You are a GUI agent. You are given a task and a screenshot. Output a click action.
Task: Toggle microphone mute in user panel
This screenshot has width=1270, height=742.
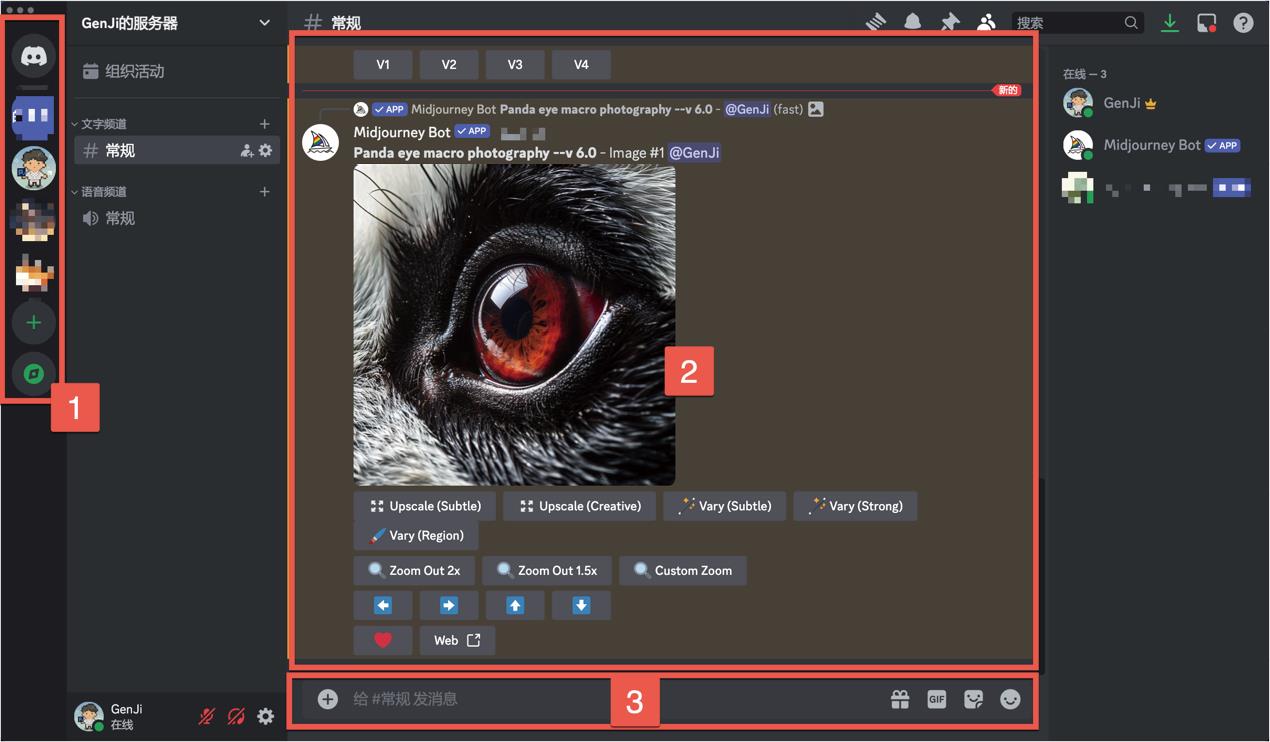click(207, 716)
